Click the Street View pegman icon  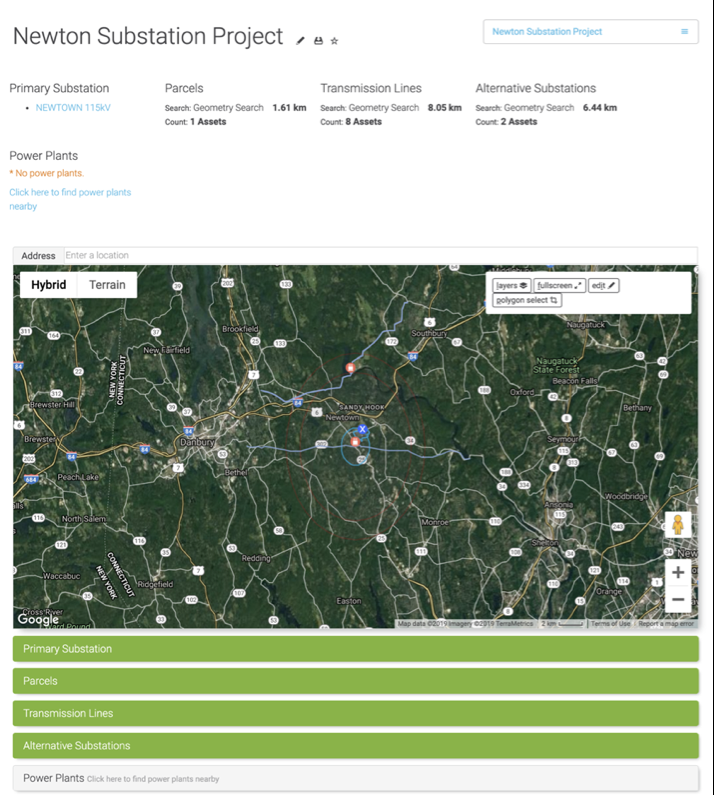[678, 525]
